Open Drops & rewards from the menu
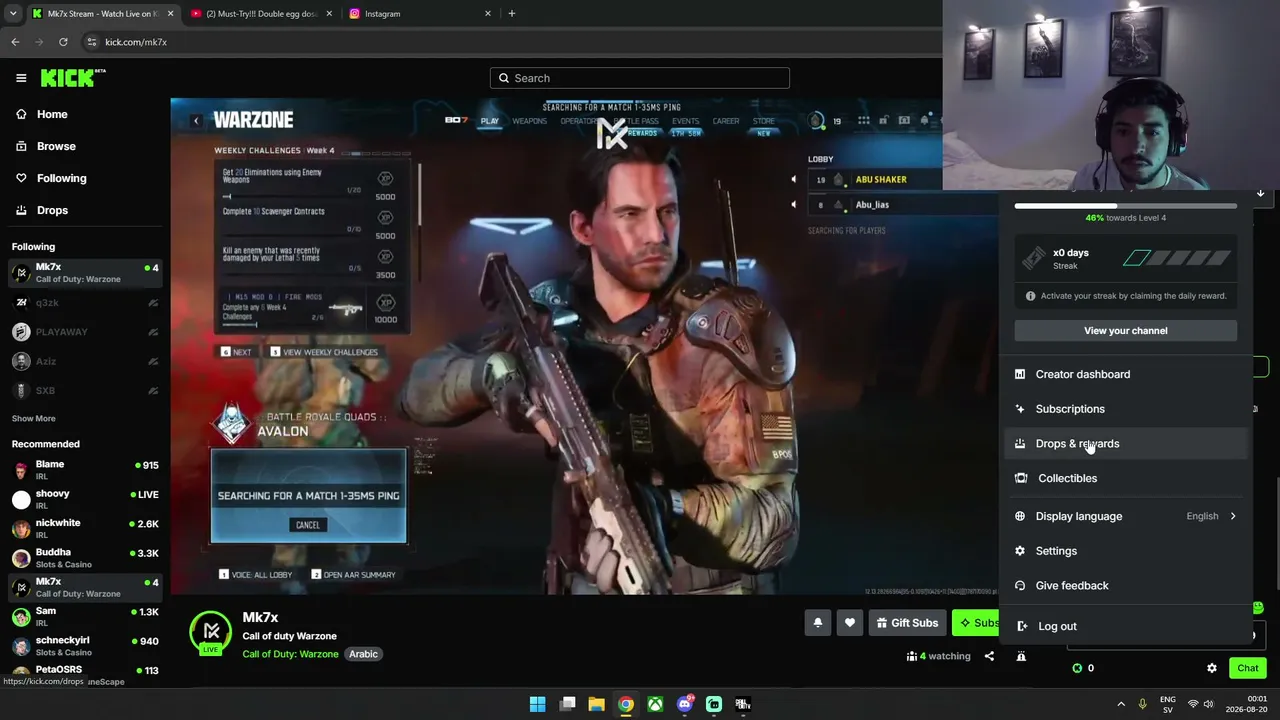Viewport: 1280px width, 720px height. coord(1126,444)
